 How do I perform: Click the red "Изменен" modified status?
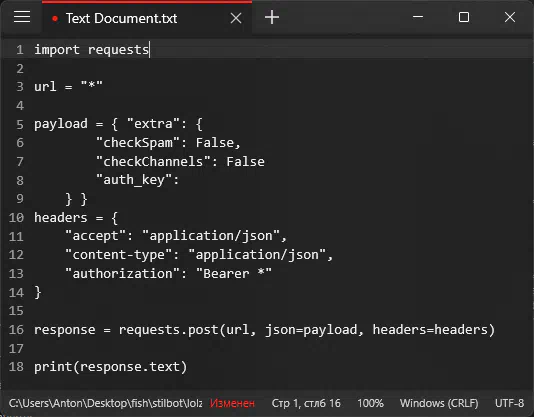[232, 403]
